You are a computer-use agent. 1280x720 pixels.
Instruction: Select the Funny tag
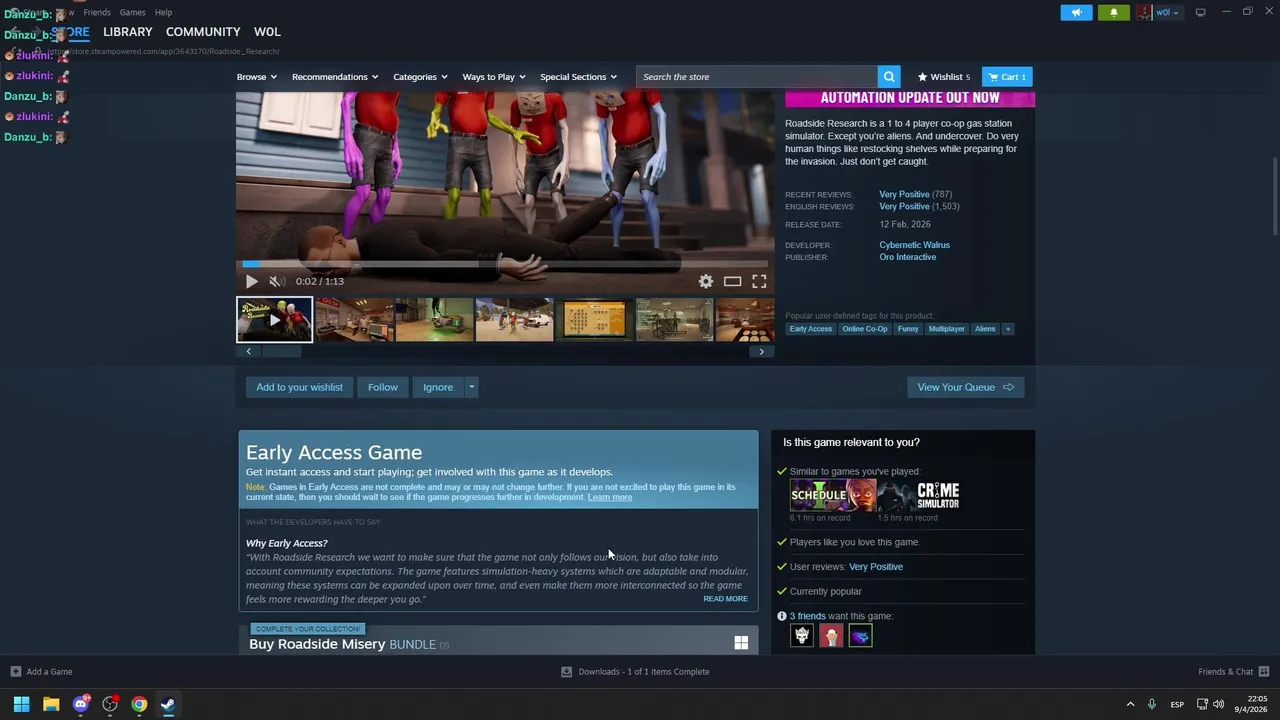point(908,329)
